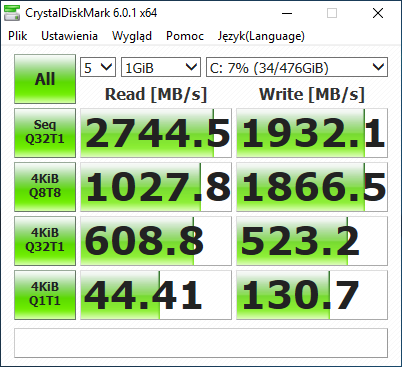Open the Plik menu
Viewport: 402px width, 367px height.
tap(18, 36)
